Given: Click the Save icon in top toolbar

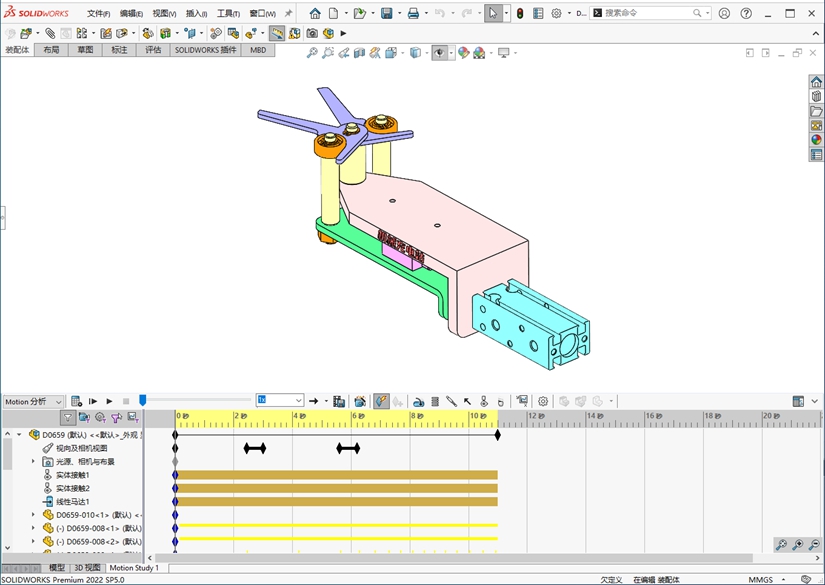Looking at the screenshot, I should 387,14.
